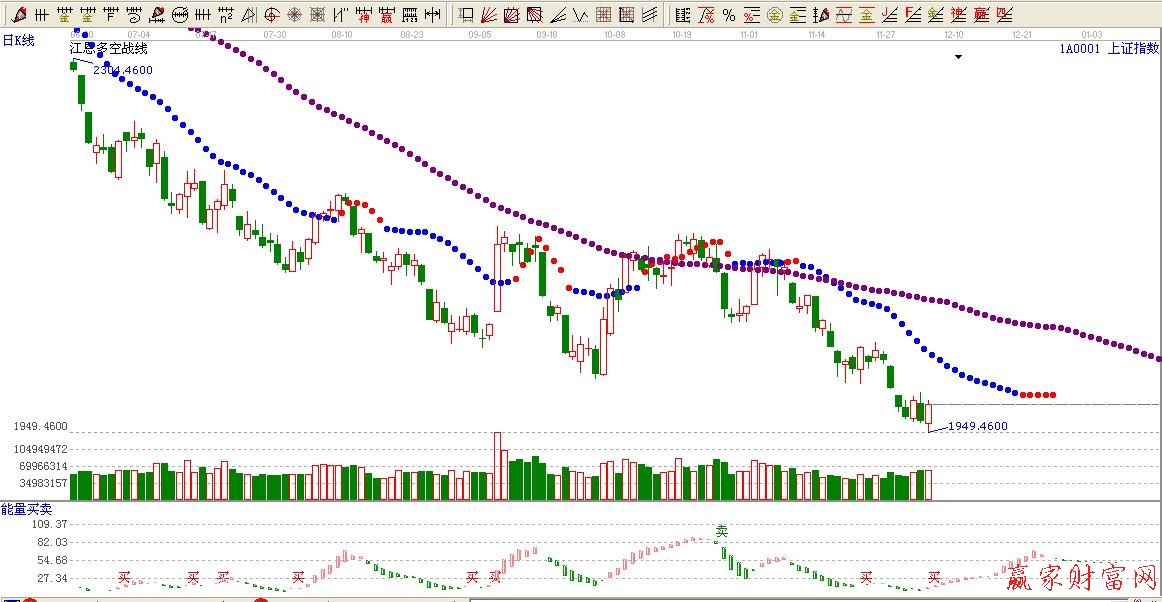Image resolution: width=1162 pixels, height=602 pixels.
Task: Click the 日K线 period label
Action: tap(18, 40)
